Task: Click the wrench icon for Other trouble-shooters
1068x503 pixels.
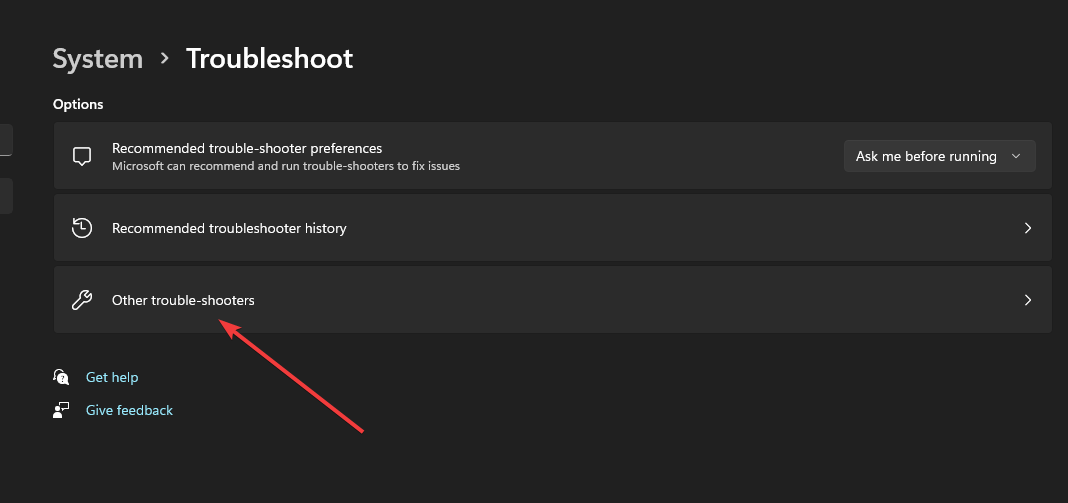Action: coord(82,300)
